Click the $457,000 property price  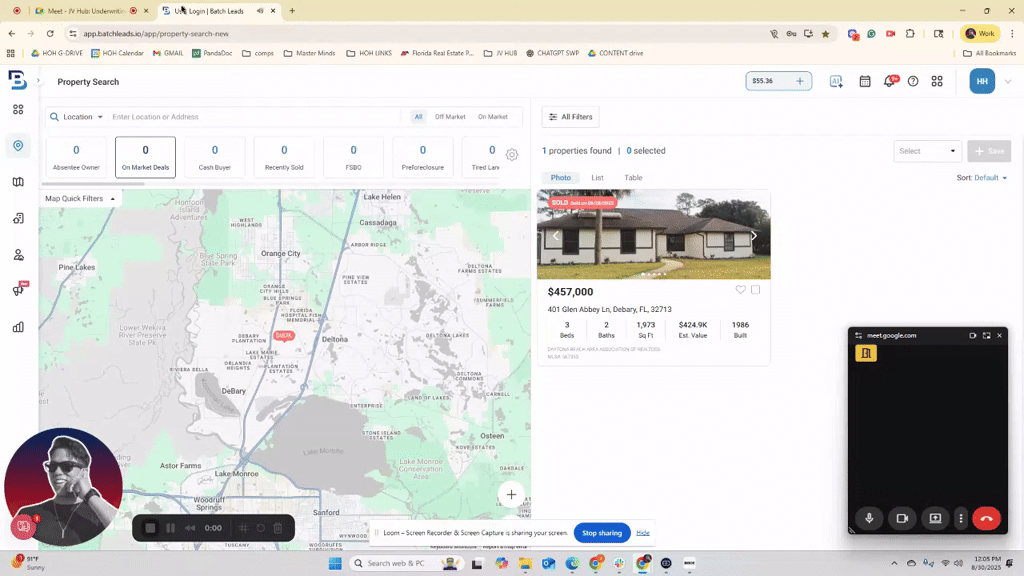(570, 292)
